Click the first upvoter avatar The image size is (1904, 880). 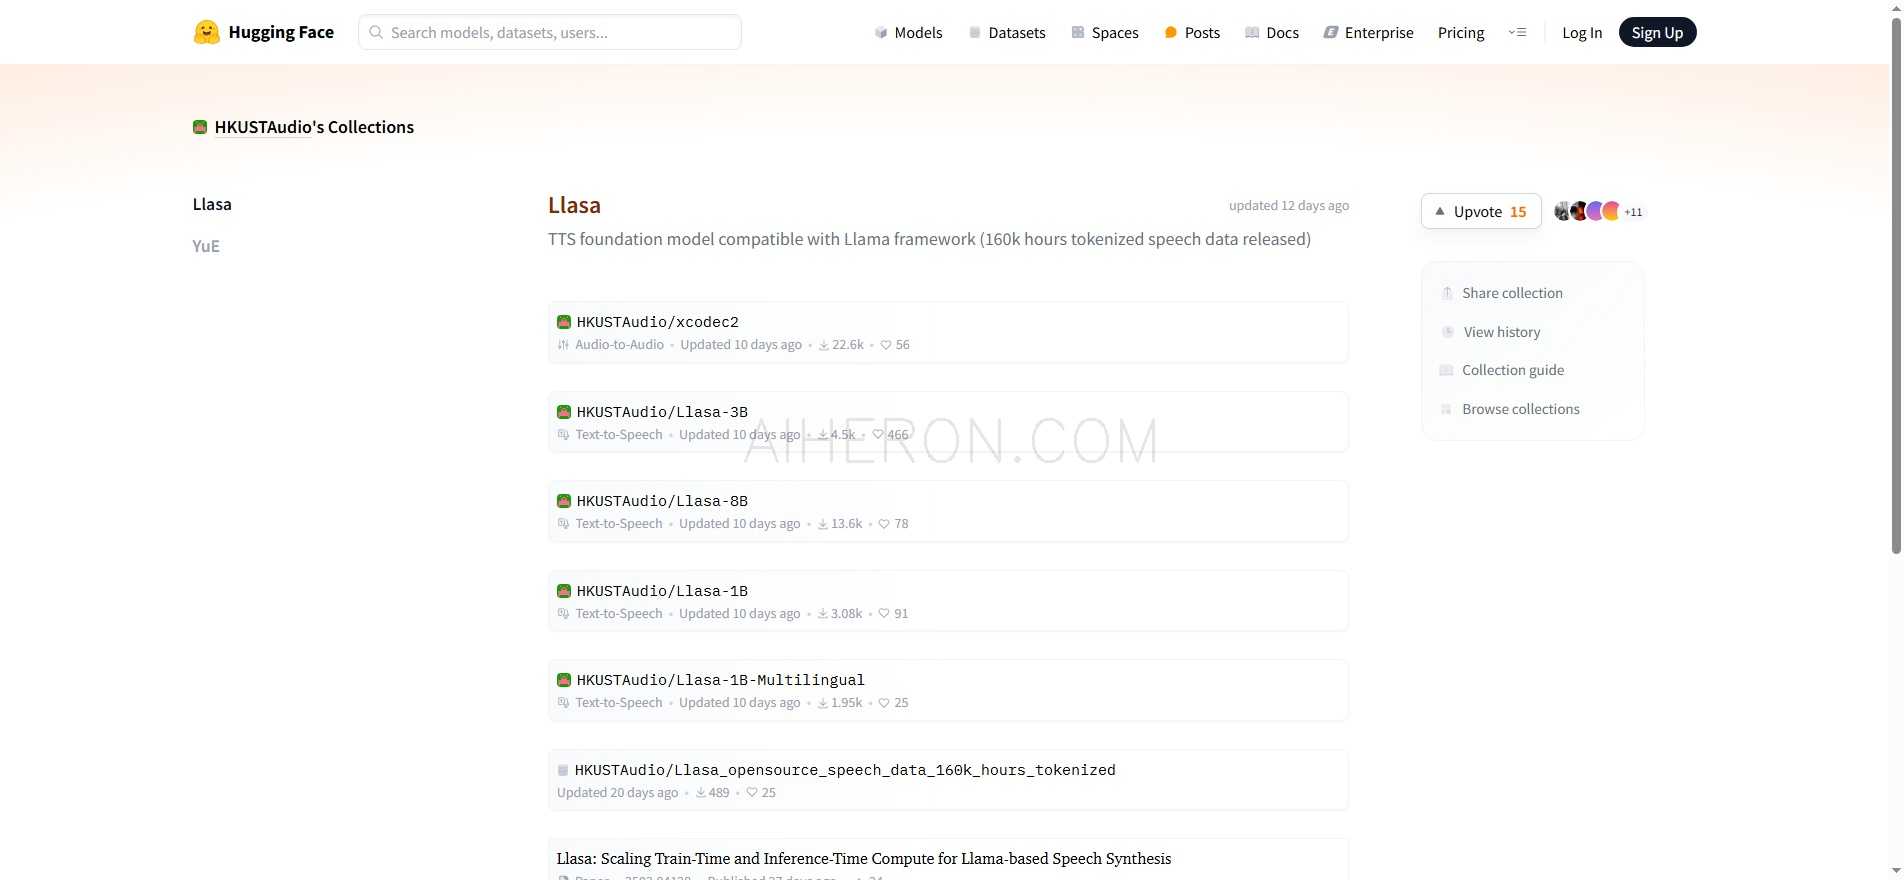coord(1563,211)
